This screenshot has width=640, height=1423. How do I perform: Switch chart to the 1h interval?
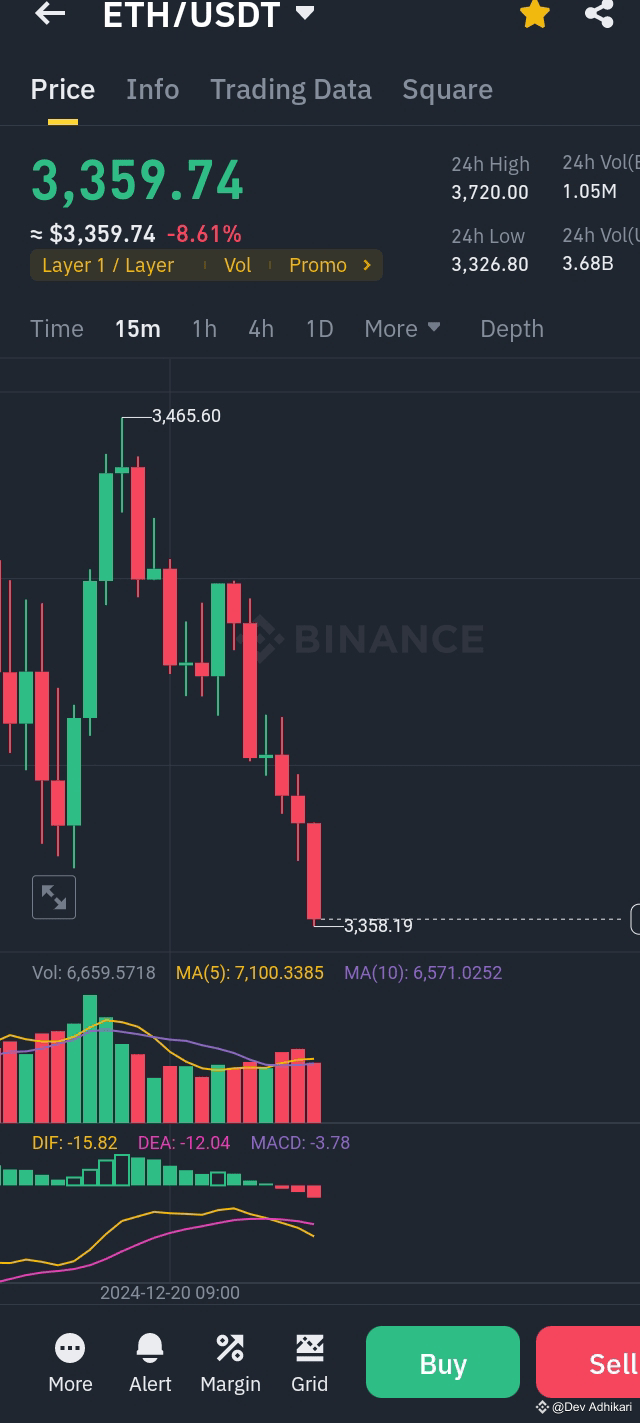(204, 328)
